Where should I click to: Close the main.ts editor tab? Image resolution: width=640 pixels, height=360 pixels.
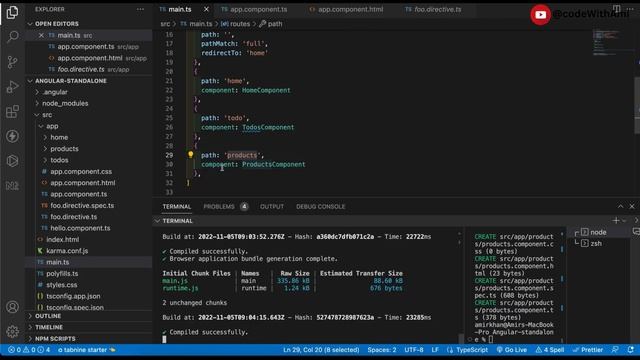point(206,9)
